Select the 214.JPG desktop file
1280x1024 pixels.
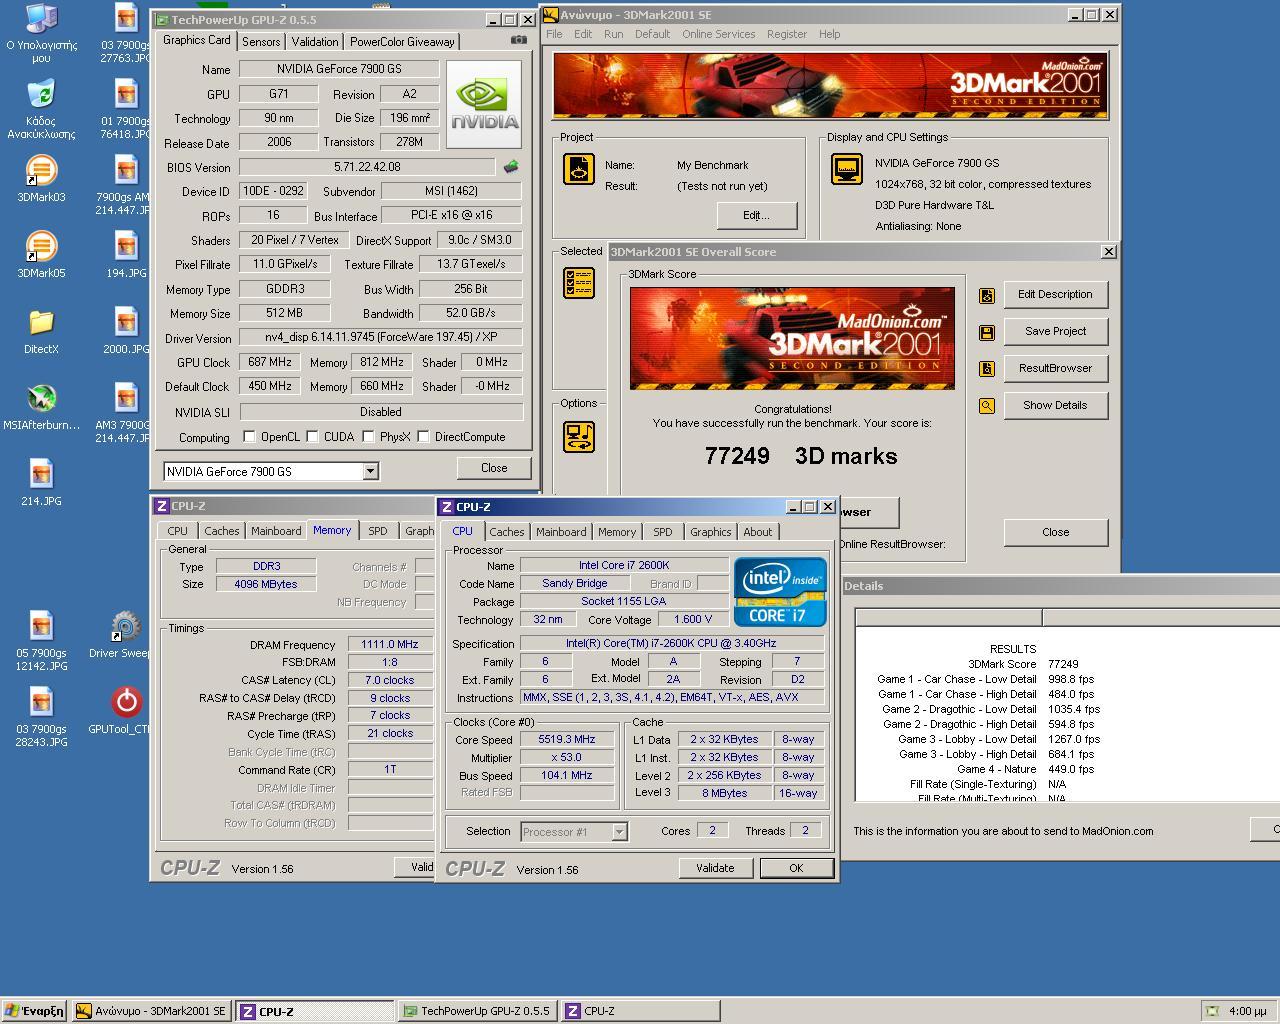pyautogui.click(x=41, y=483)
